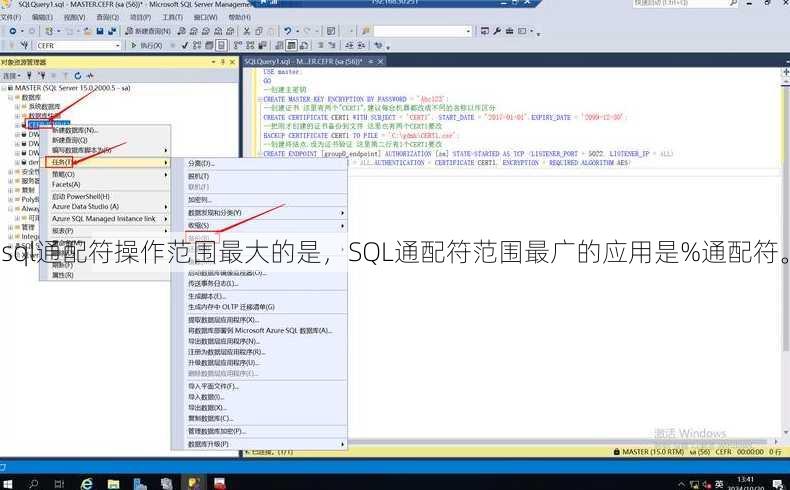Select 管理数据库加密(P)... entry
Image resolution: width=790 pixels, height=490 pixels.
pyautogui.click(x=217, y=431)
